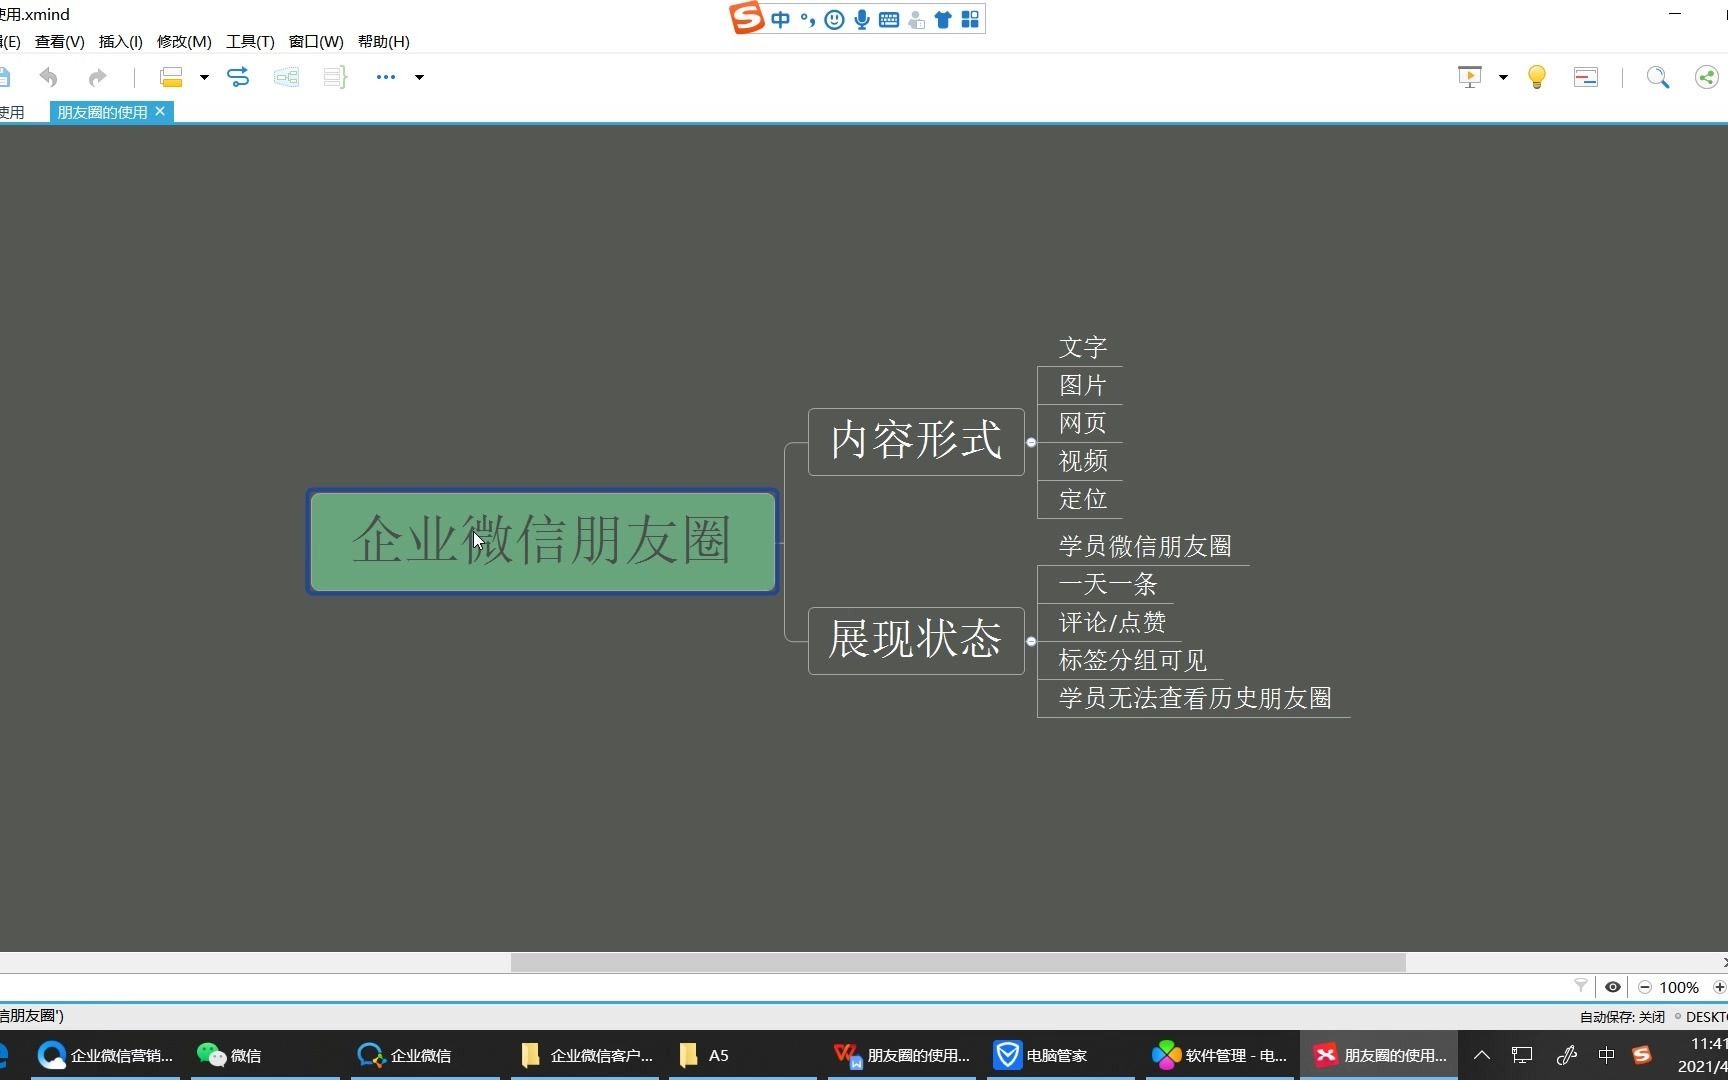Click the three-dots more tools icon
Image resolution: width=1728 pixels, height=1080 pixels.
(x=386, y=77)
